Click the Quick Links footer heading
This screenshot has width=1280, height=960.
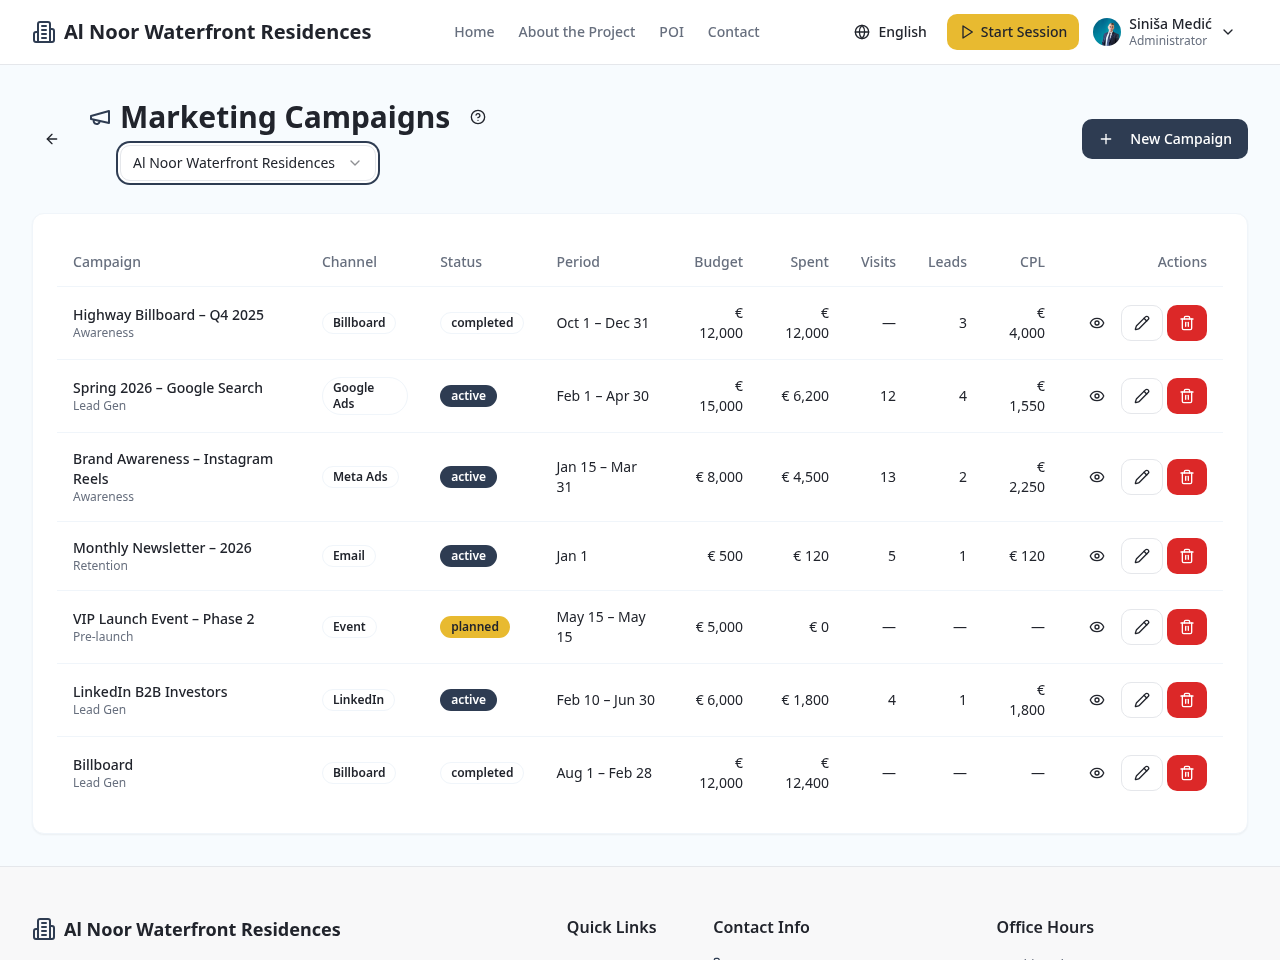coord(612,927)
